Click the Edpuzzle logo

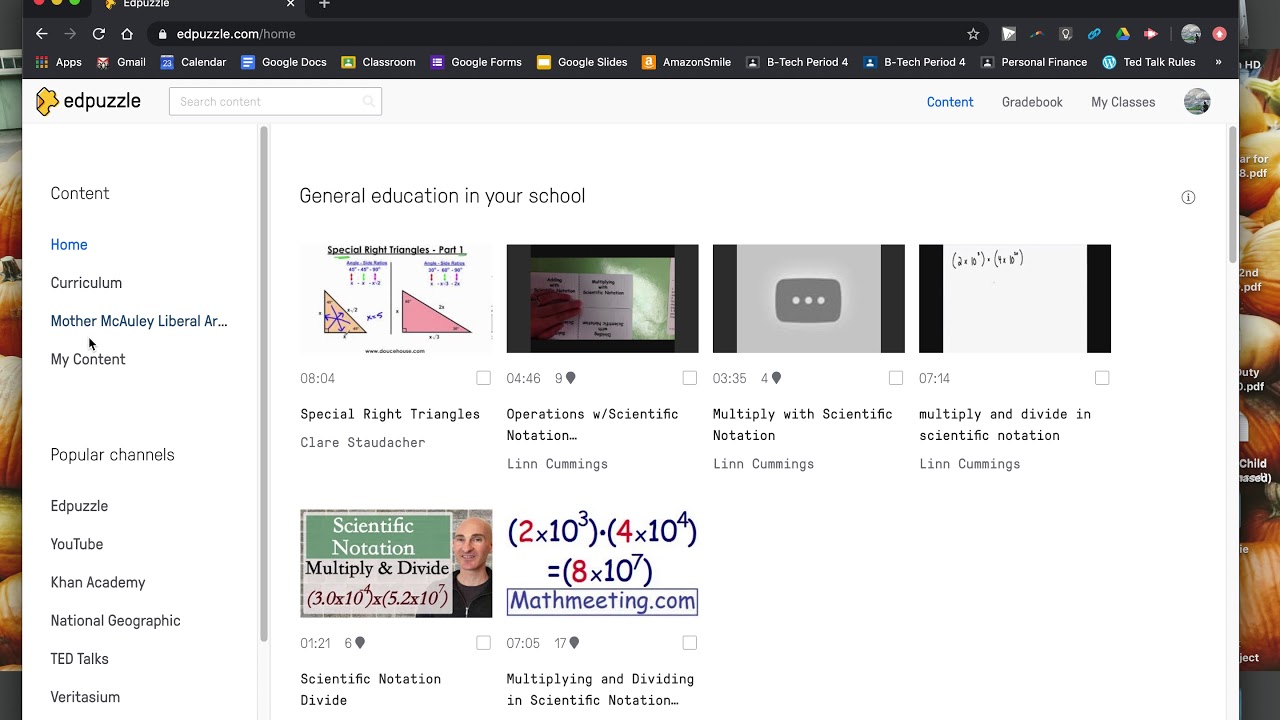tap(88, 101)
